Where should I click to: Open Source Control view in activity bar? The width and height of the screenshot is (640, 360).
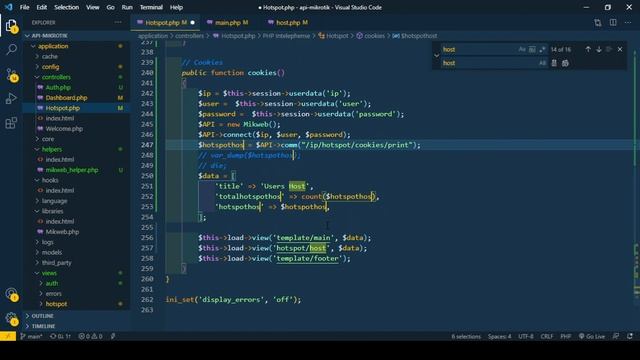pos(11,74)
